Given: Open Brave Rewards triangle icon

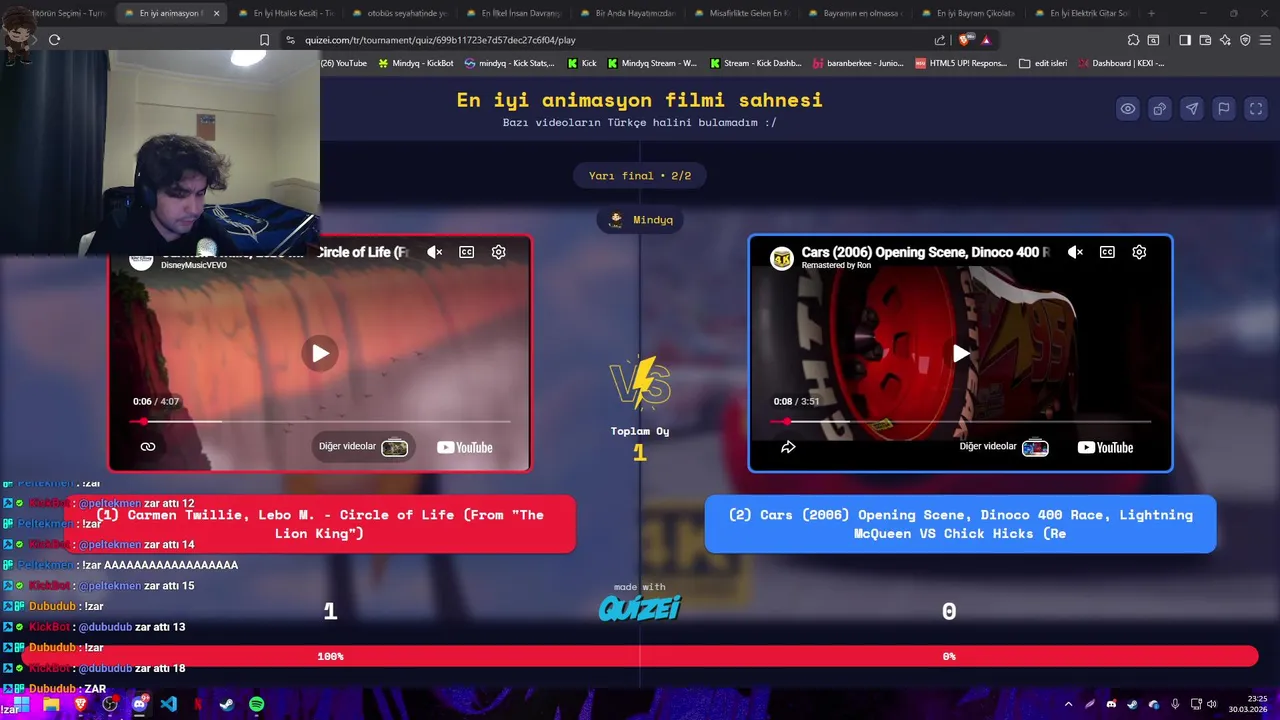Looking at the screenshot, I should [986, 40].
